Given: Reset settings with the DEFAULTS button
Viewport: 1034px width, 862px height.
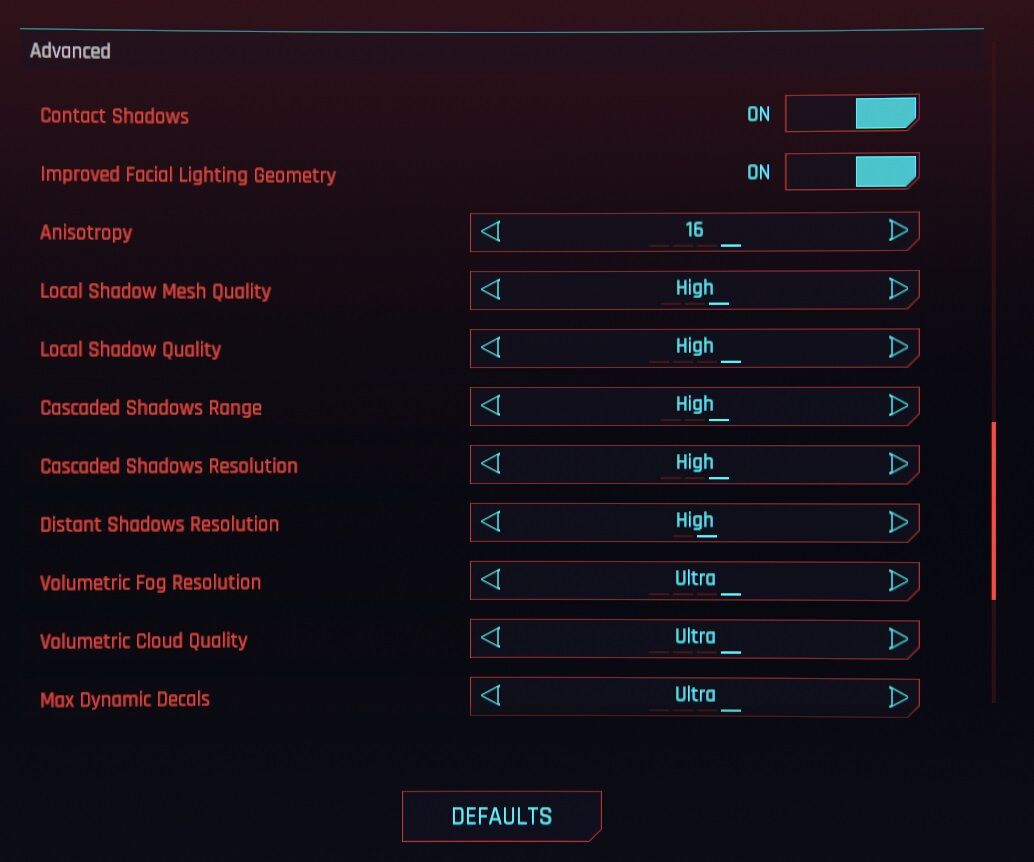Looking at the screenshot, I should pos(501,816).
